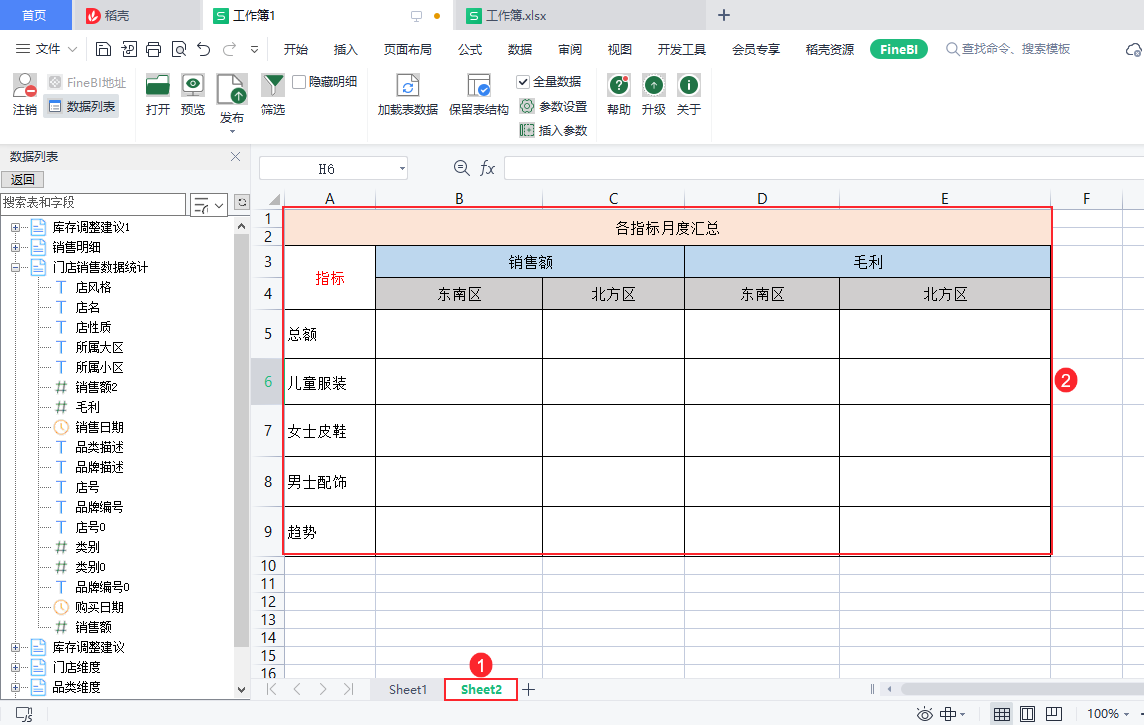The width and height of the screenshot is (1144, 725).
Task: Click the Save icon in quick toolbar
Action: point(104,50)
